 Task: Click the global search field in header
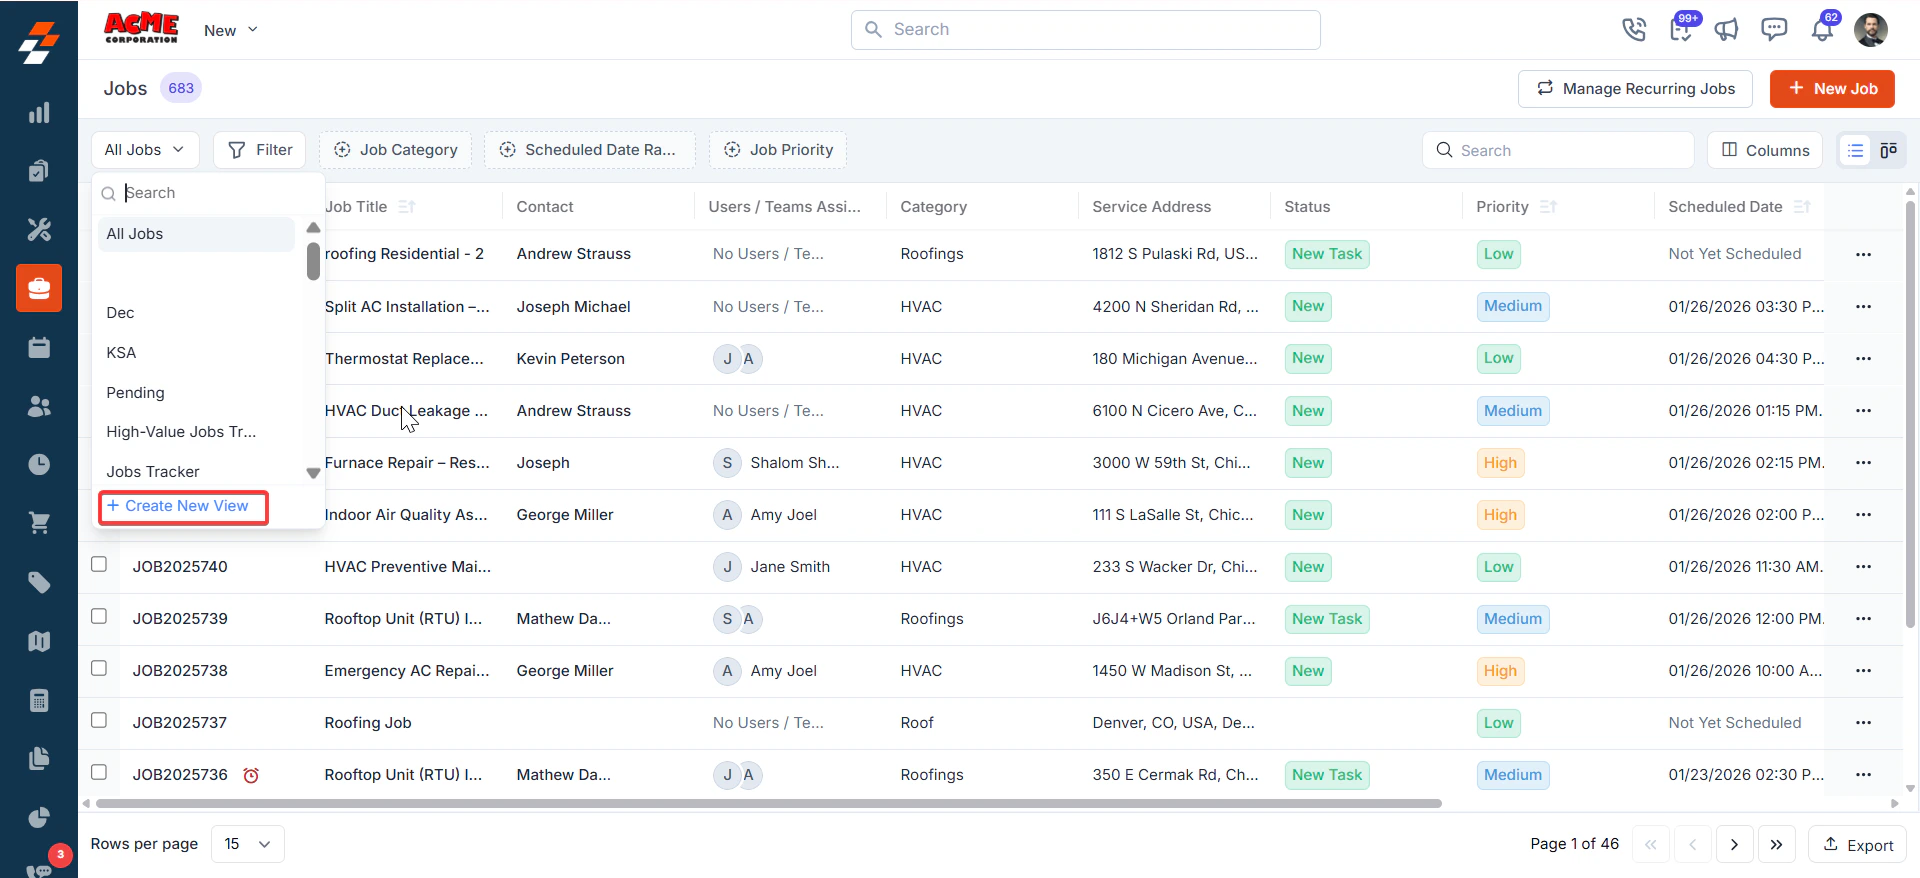1085,30
